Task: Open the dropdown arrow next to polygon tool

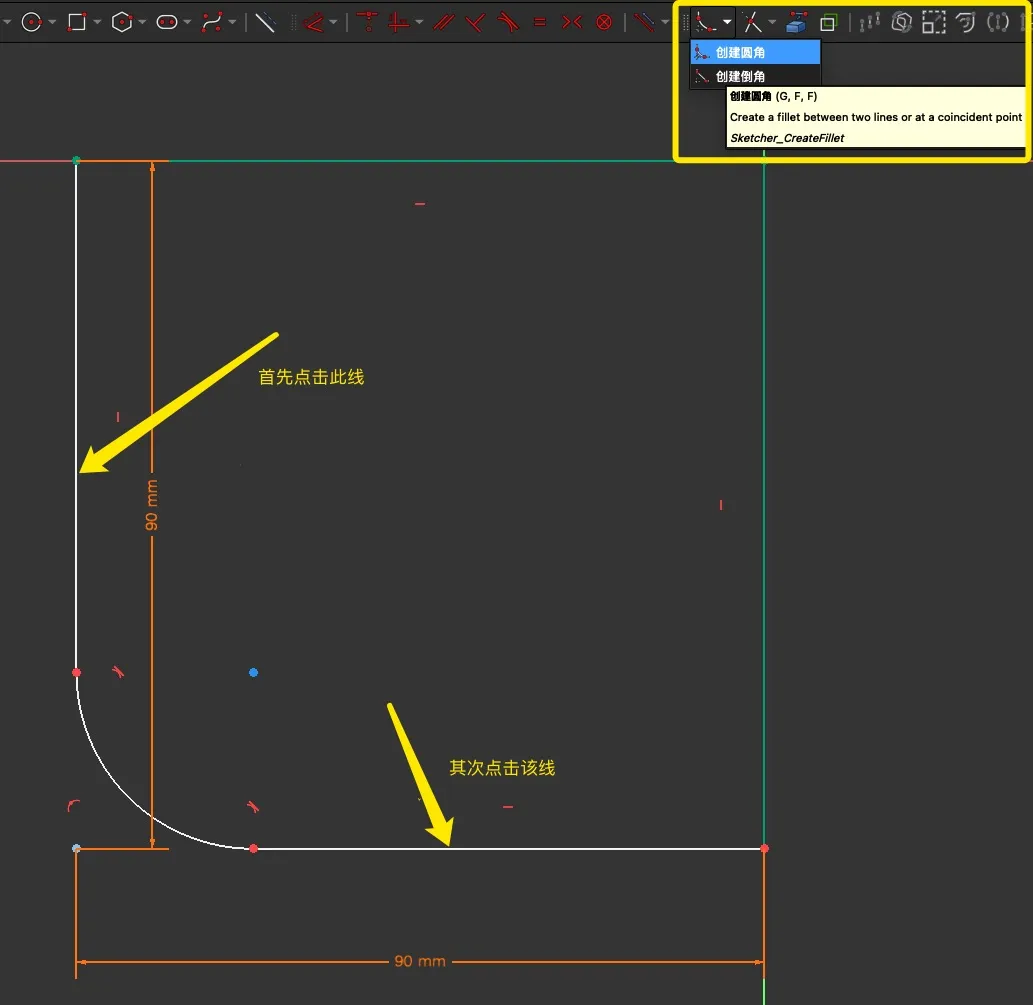Action: 142,22
